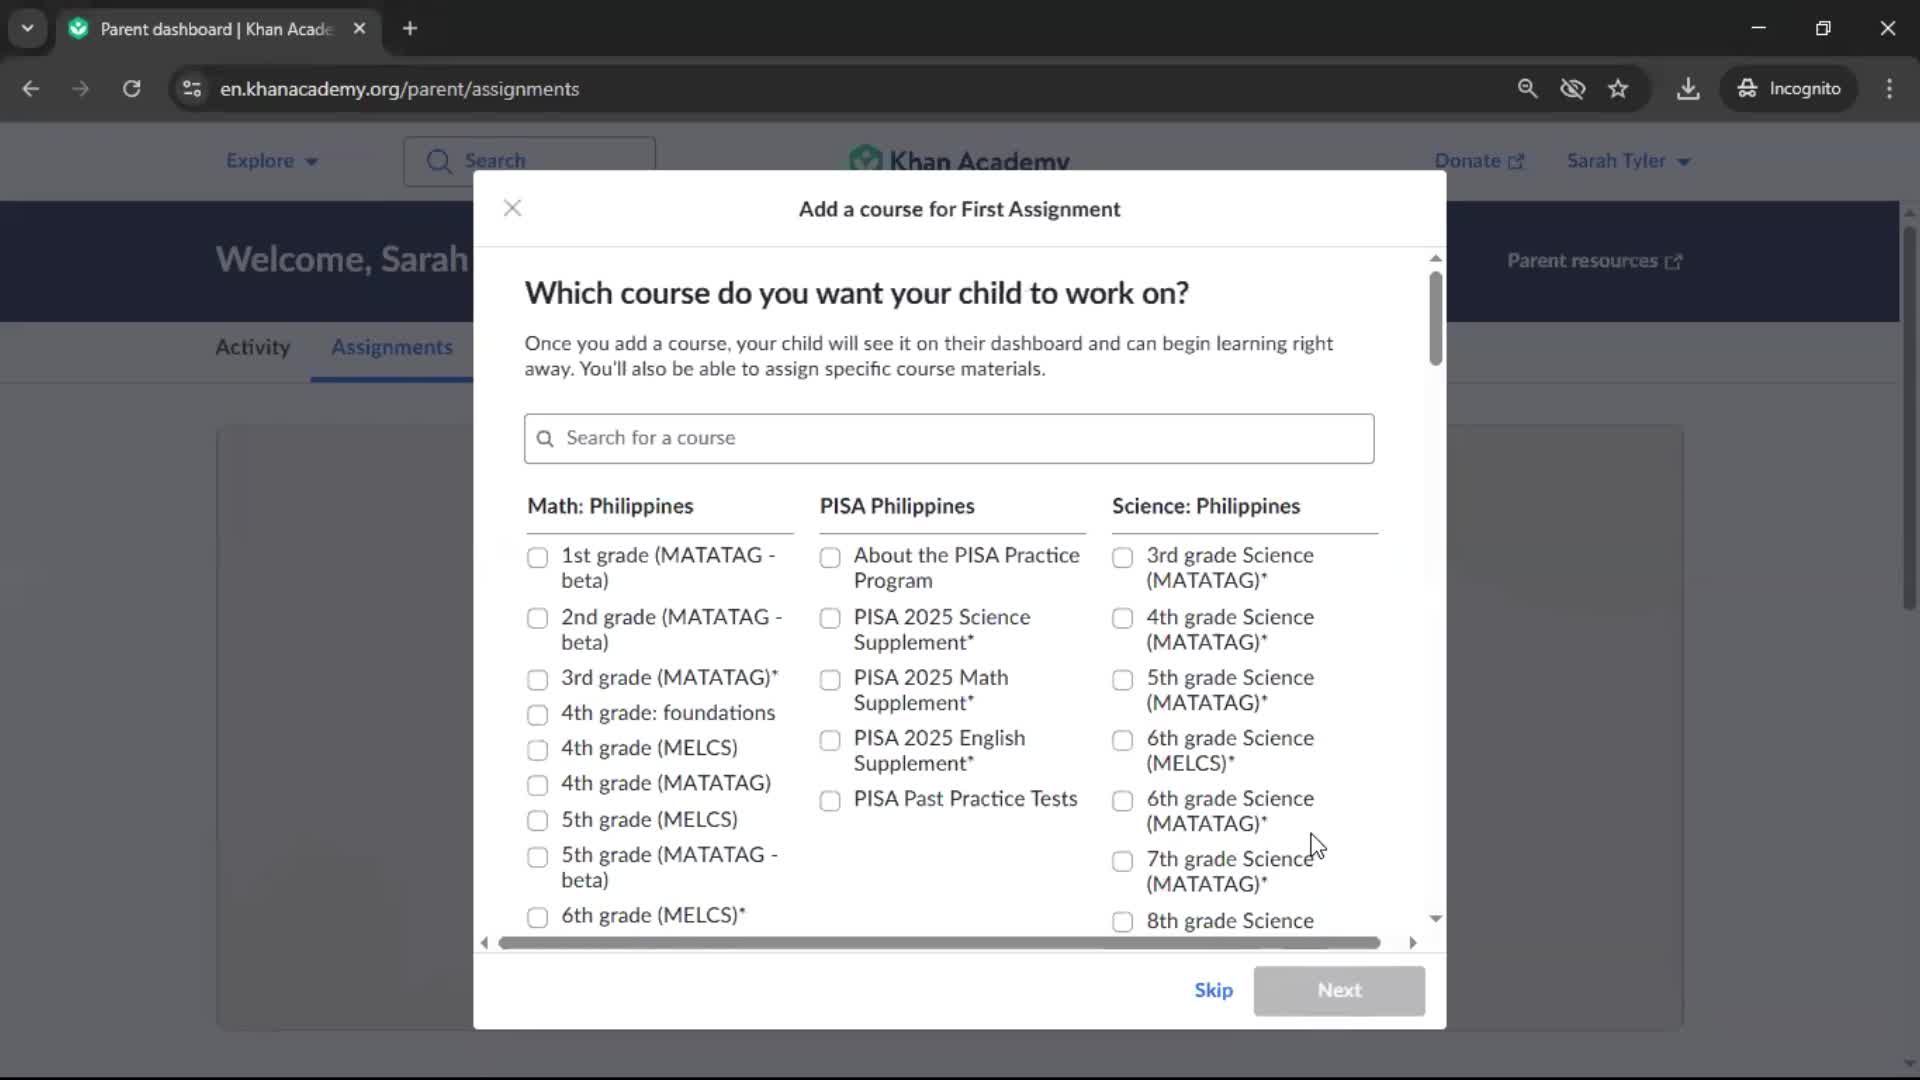Viewport: 1920px width, 1080px height.
Task: Click the Science: Philippines heading
Action: point(1206,506)
